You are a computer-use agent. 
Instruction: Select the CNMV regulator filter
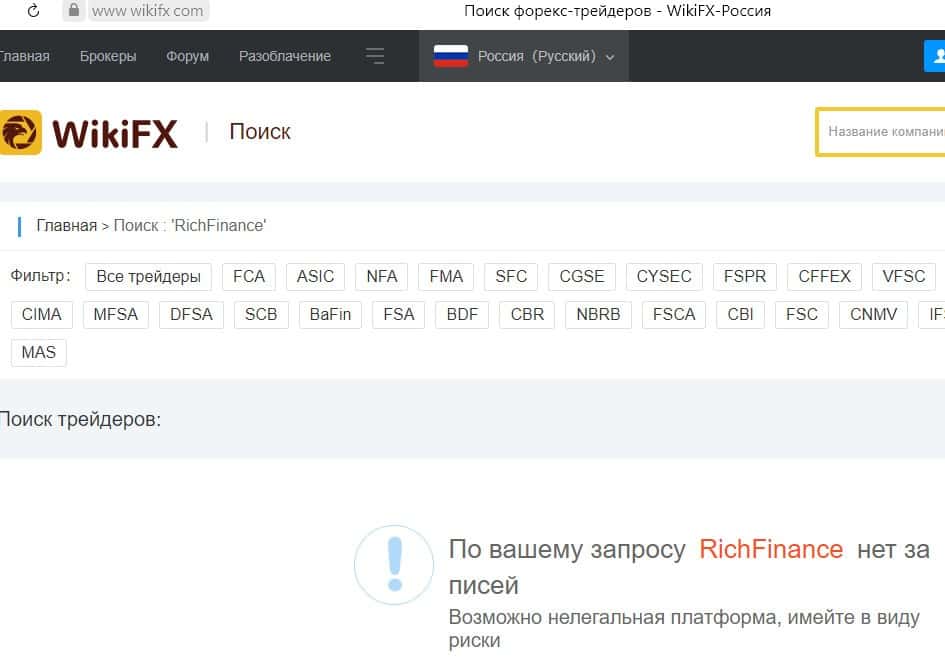873,315
